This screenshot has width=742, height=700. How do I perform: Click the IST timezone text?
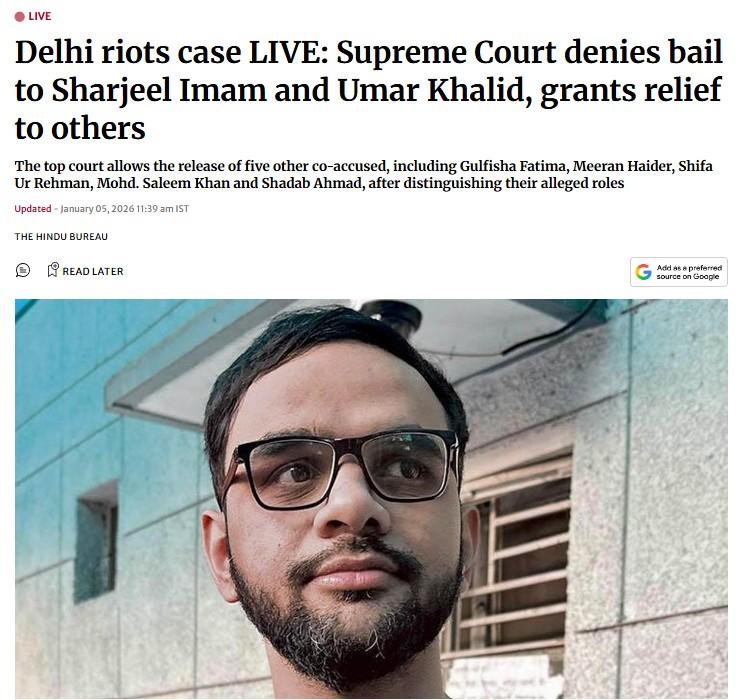tap(182, 209)
